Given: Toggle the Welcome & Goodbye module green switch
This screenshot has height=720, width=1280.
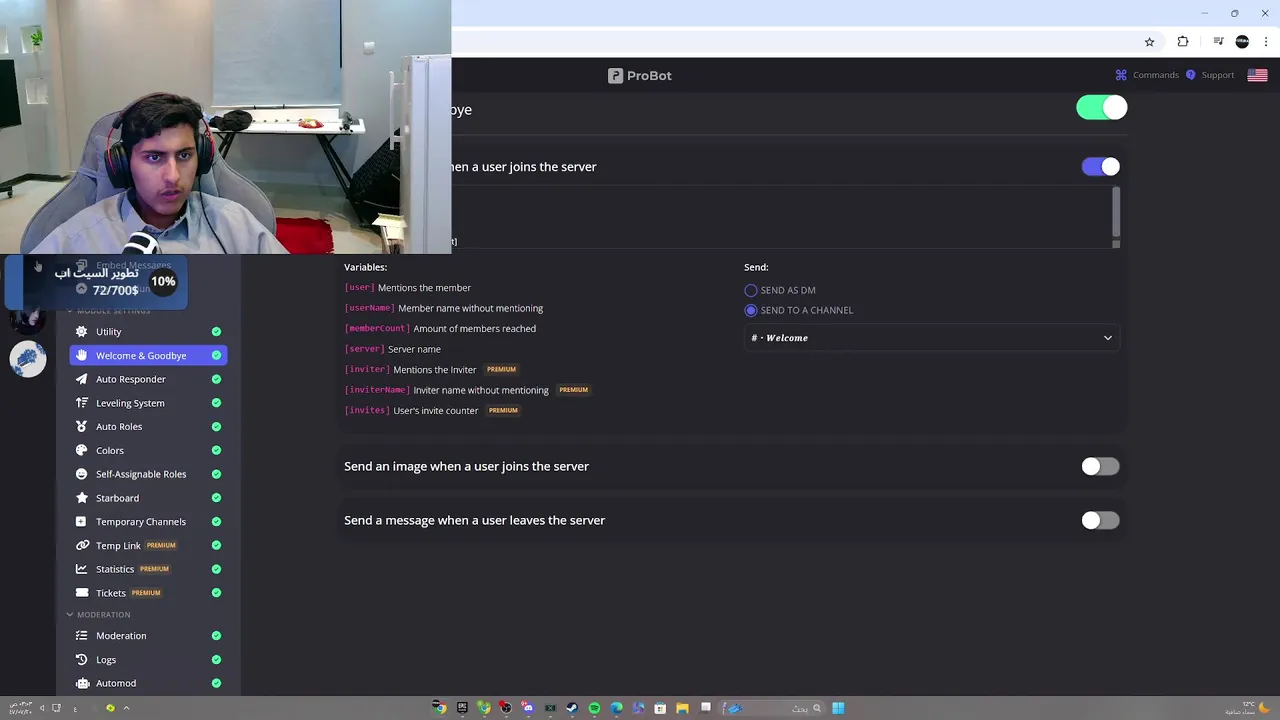Looking at the screenshot, I should 1102,108.
